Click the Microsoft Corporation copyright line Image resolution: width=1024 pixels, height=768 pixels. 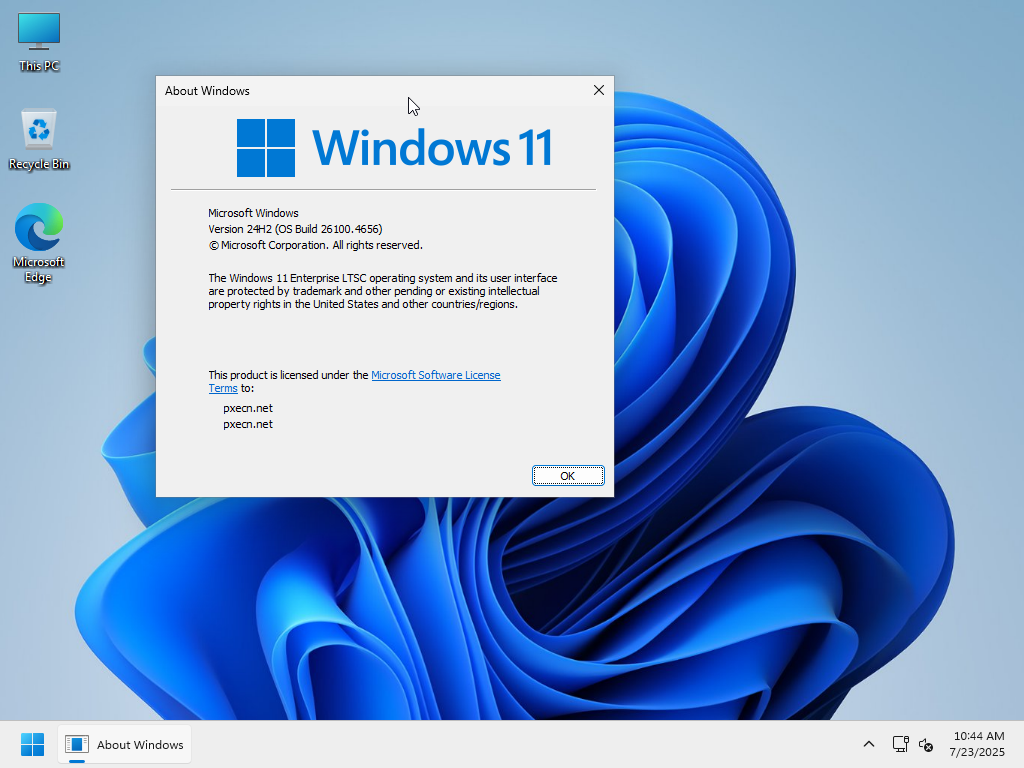pyautogui.click(x=315, y=245)
